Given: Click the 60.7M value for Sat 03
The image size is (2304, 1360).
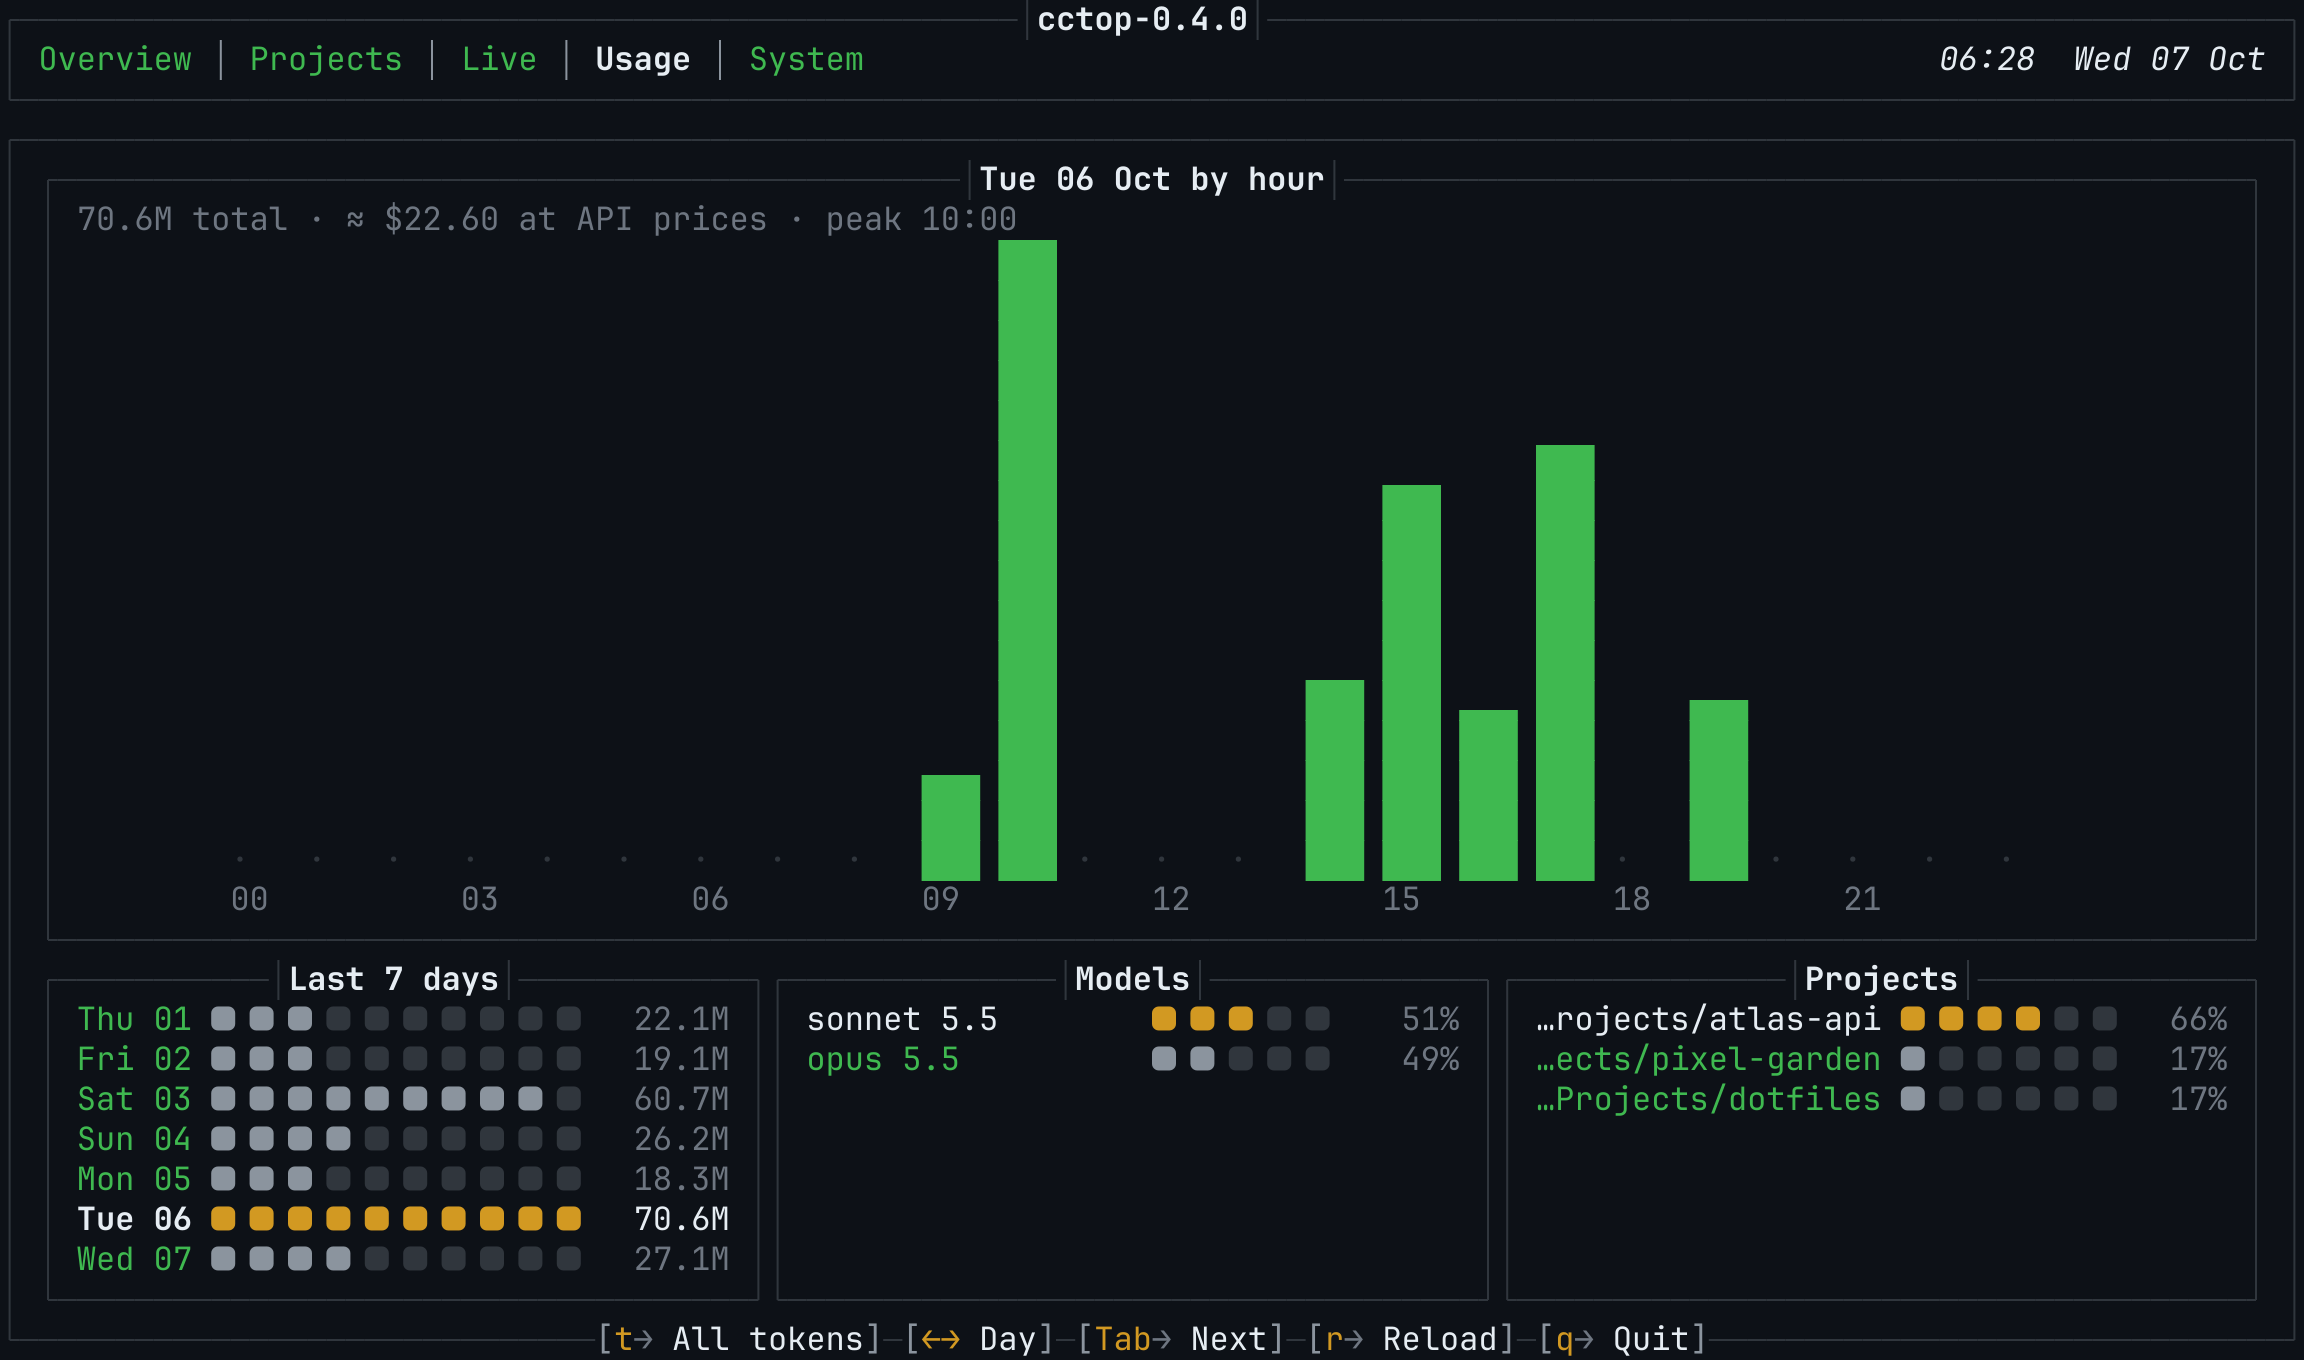Looking at the screenshot, I should (682, 1099).
